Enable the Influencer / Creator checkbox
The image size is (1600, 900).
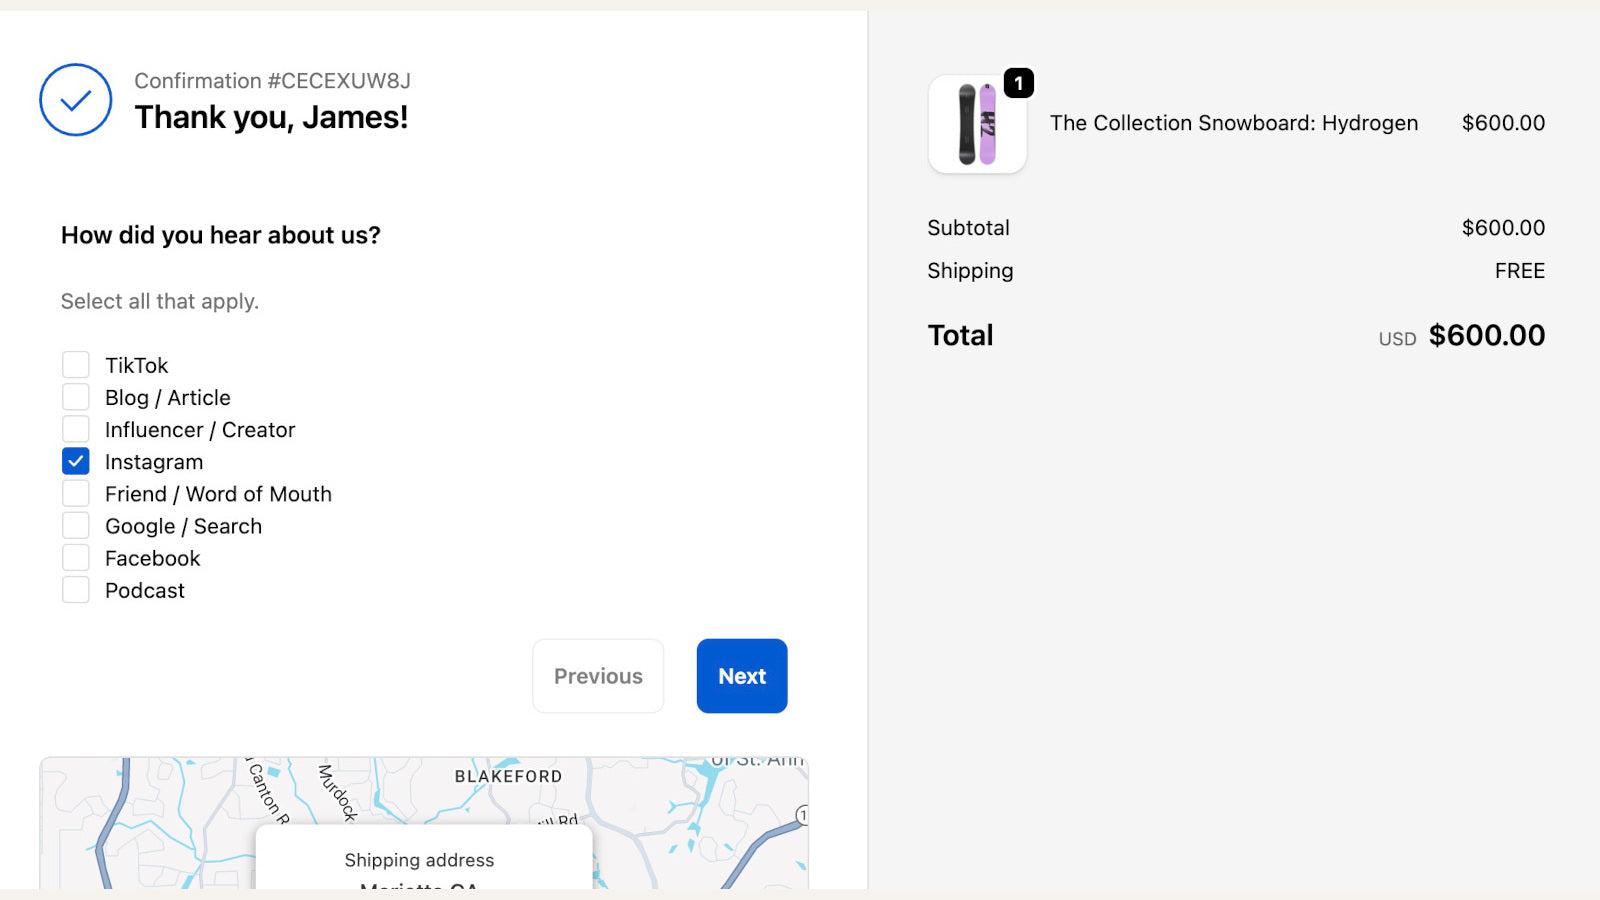pyautogui.click(x=76, y=428)
